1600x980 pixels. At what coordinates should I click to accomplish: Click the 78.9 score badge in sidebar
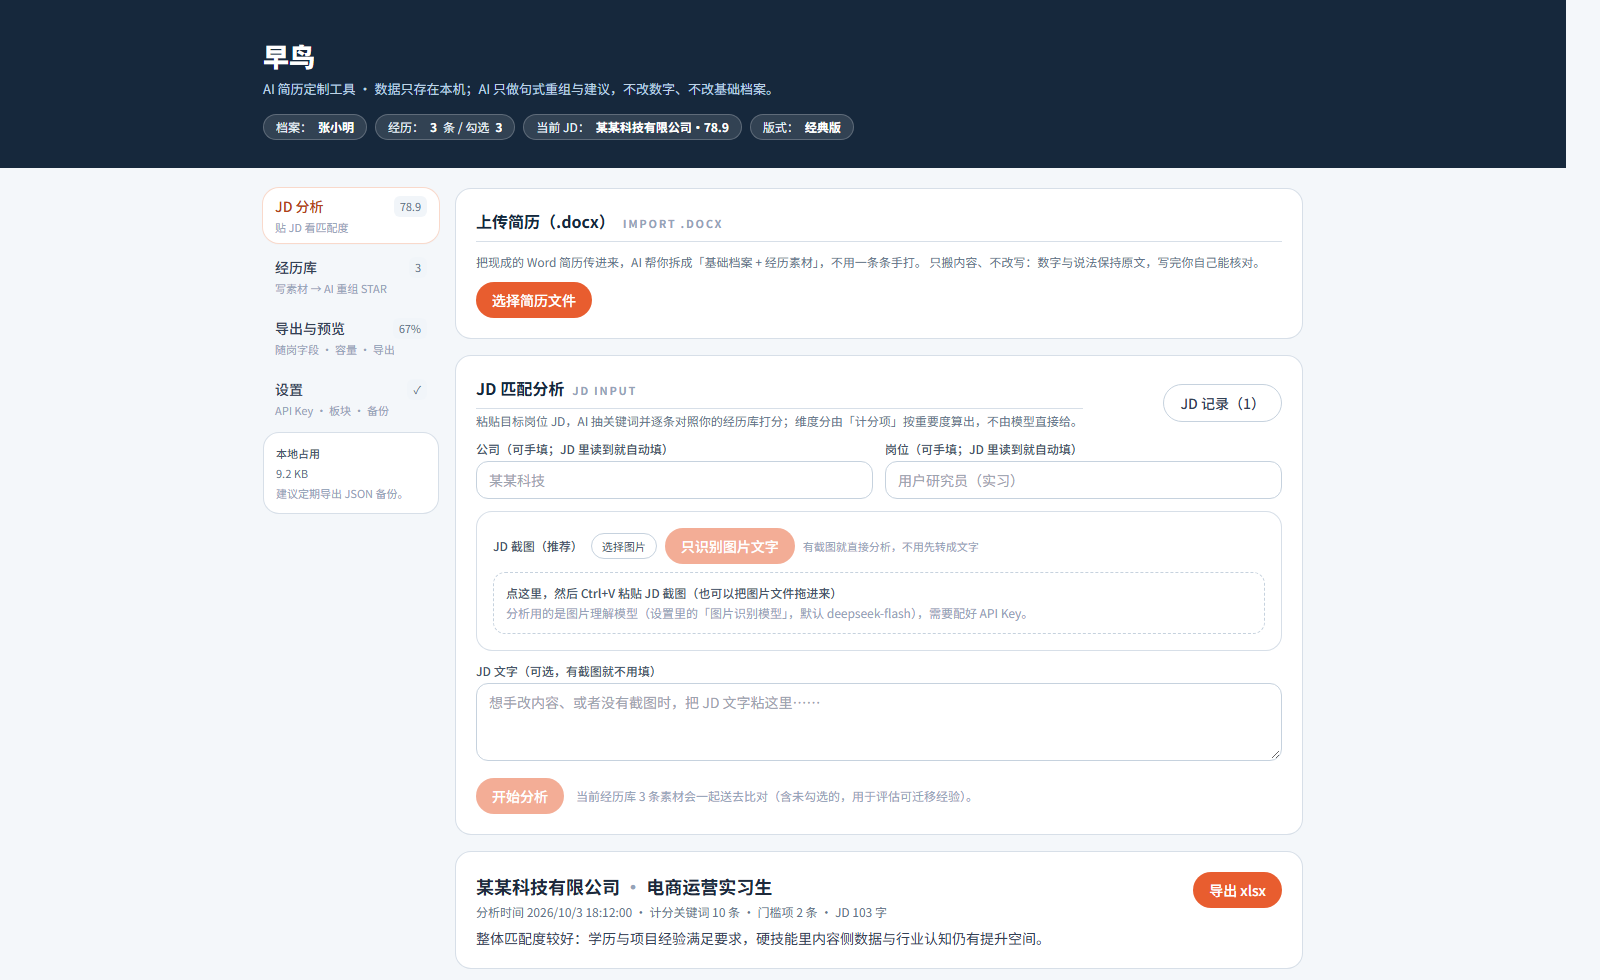410,207
